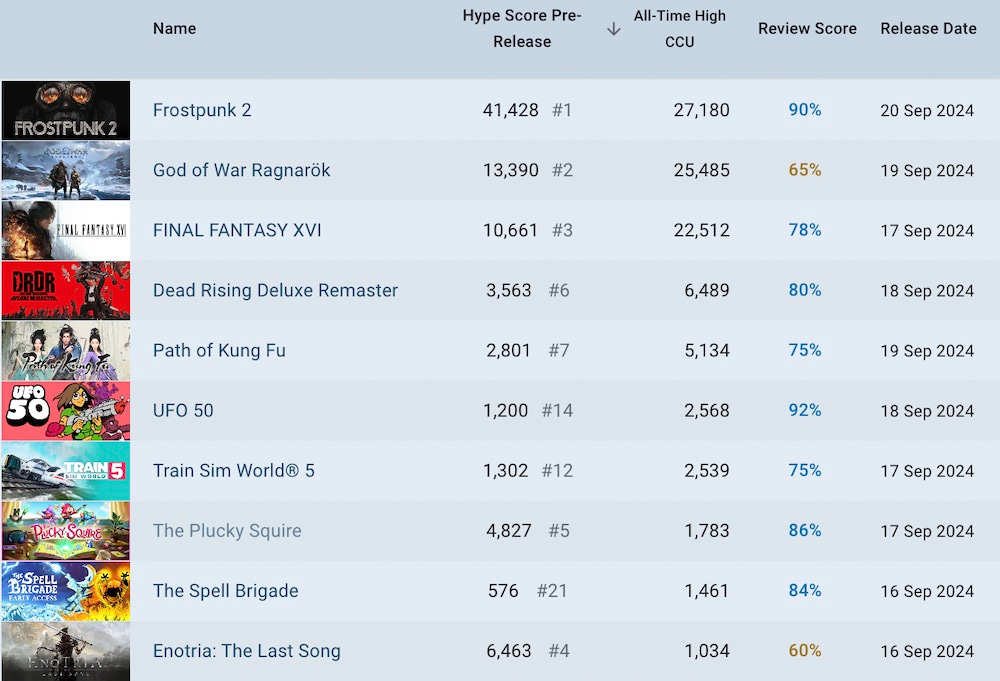
Task: Click UFO 50's 92% review score
Action: tap(804, 410)
